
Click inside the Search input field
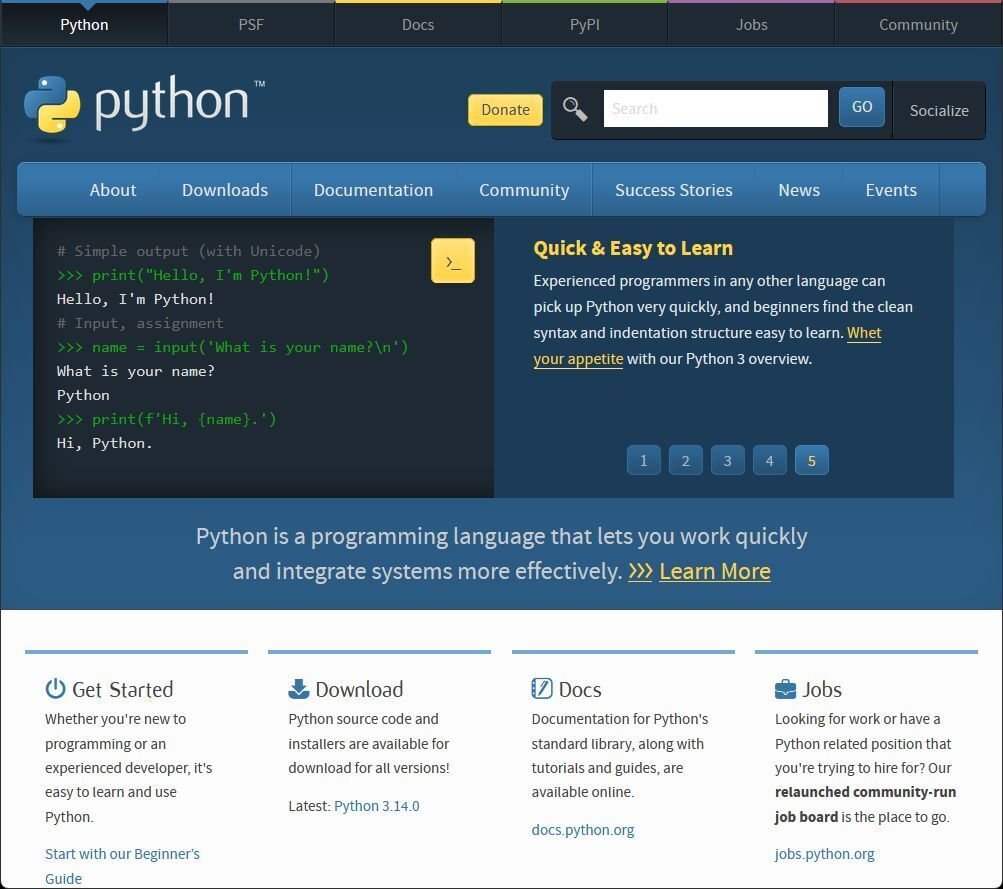click(715, 108)
